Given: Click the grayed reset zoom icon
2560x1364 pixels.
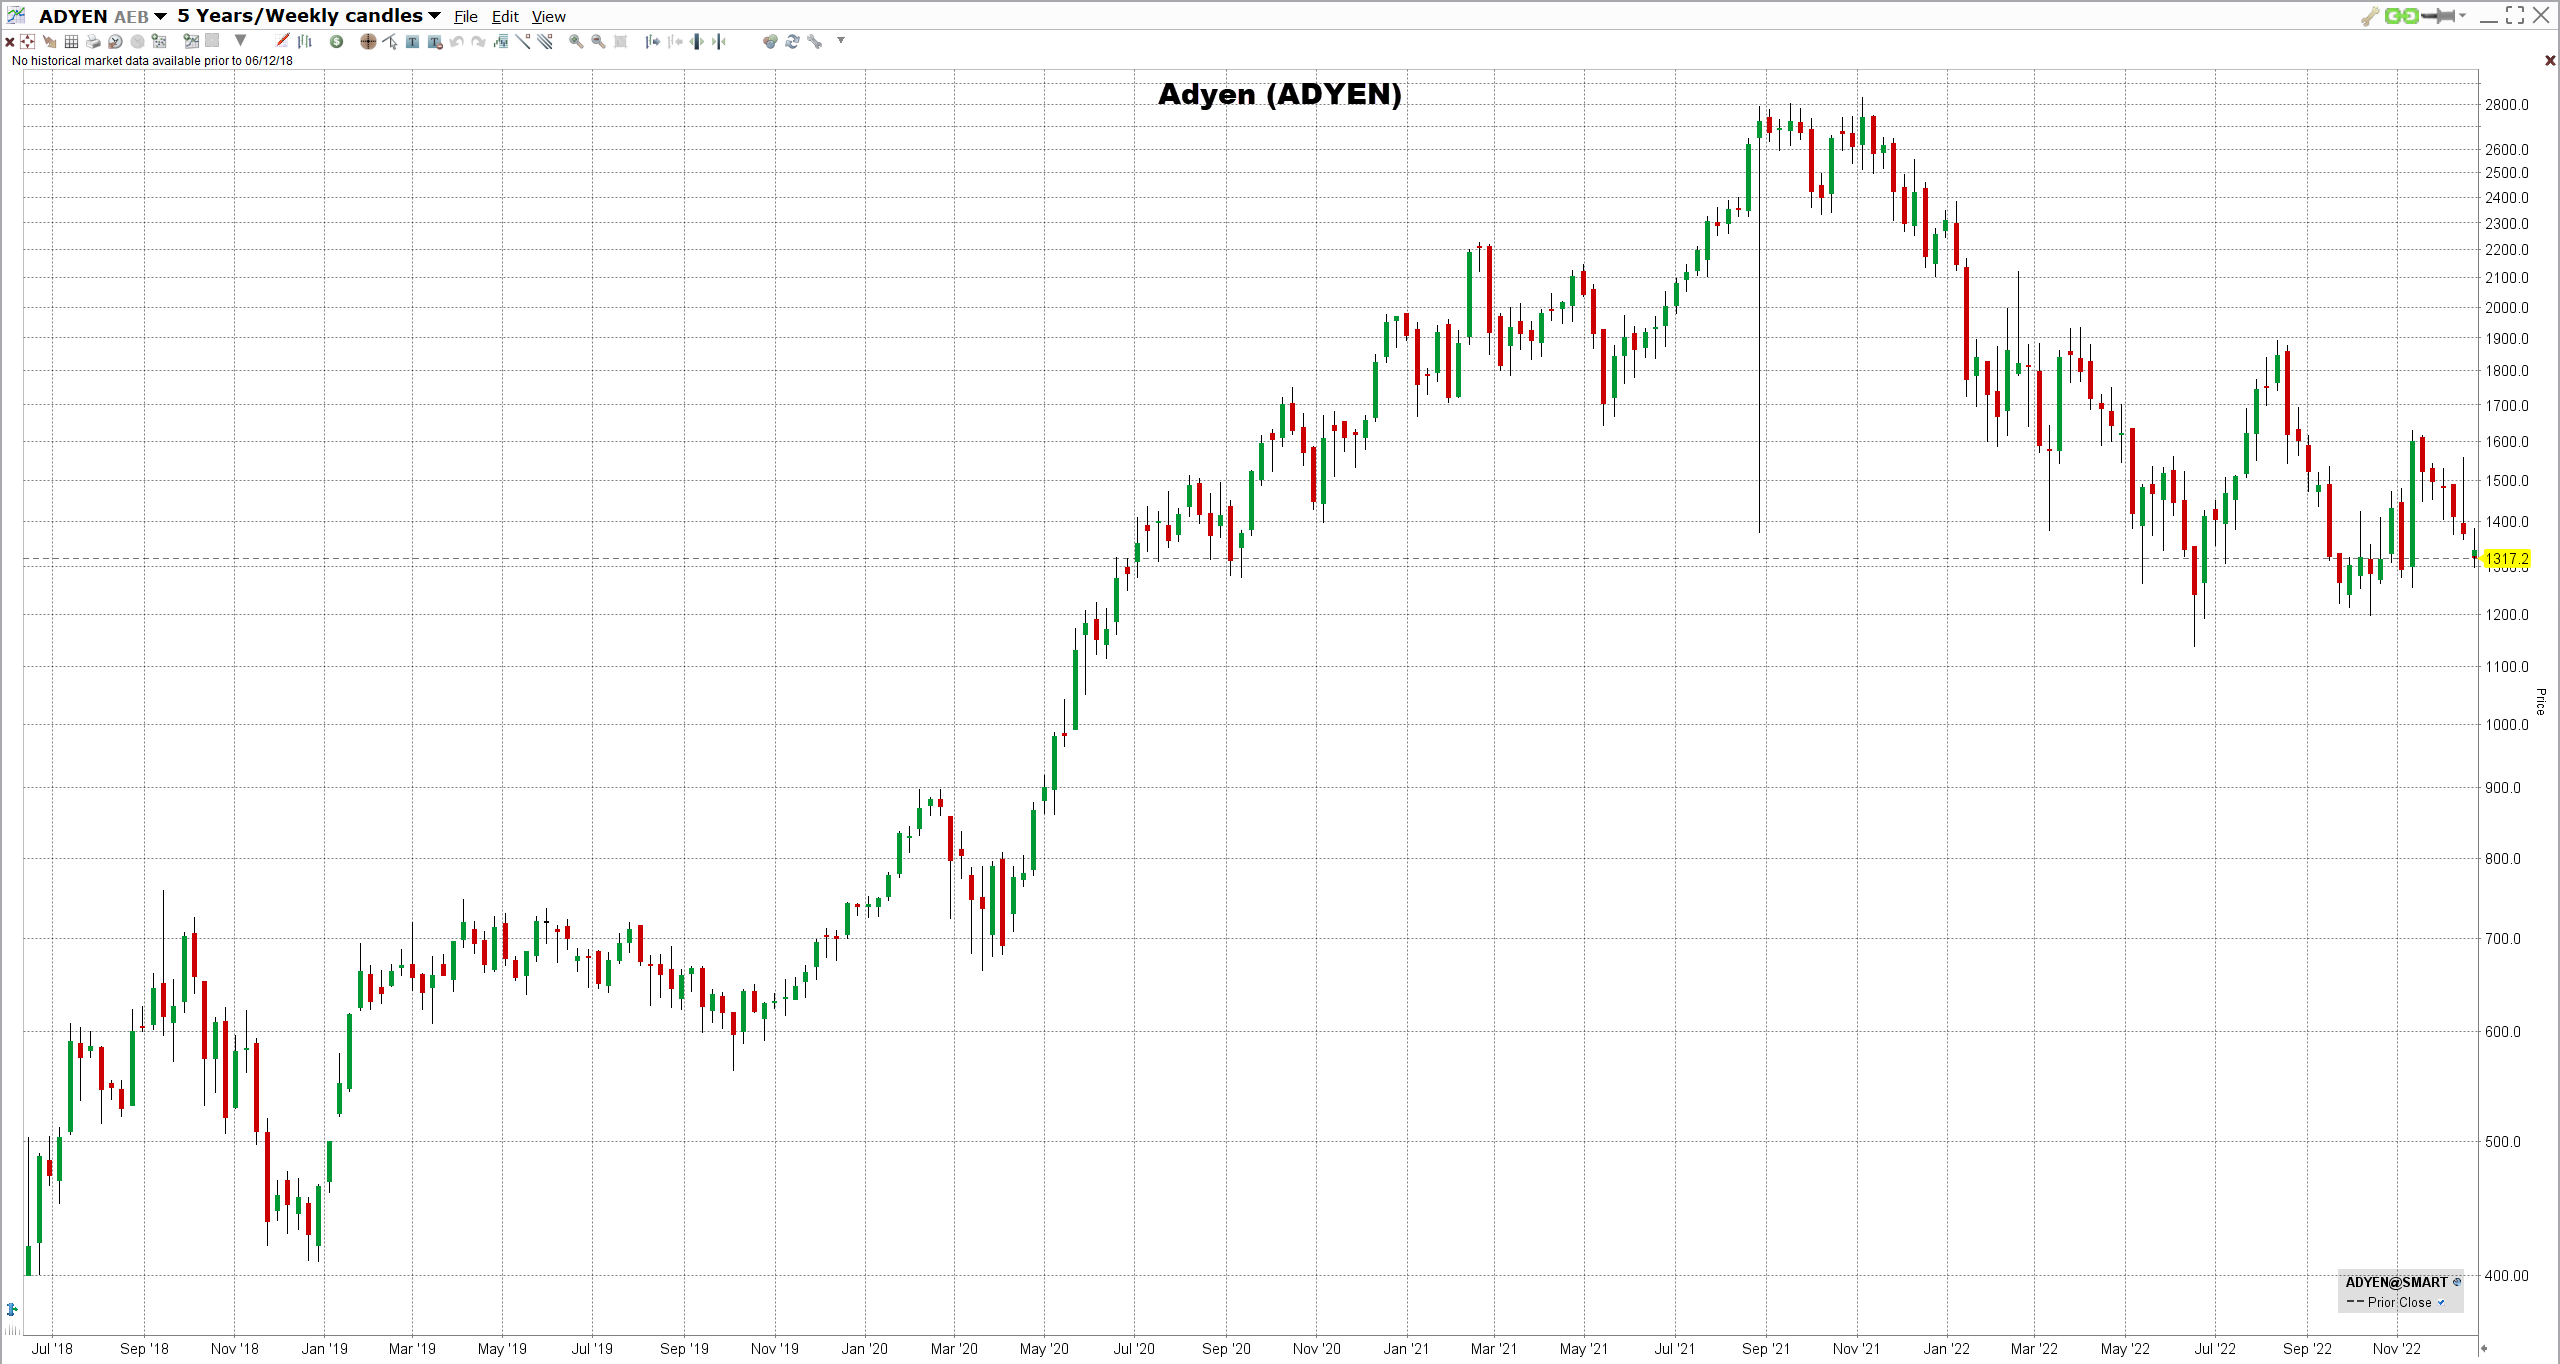Looking at the screenshot, I should pyautogui.click(x=620, y=41).
